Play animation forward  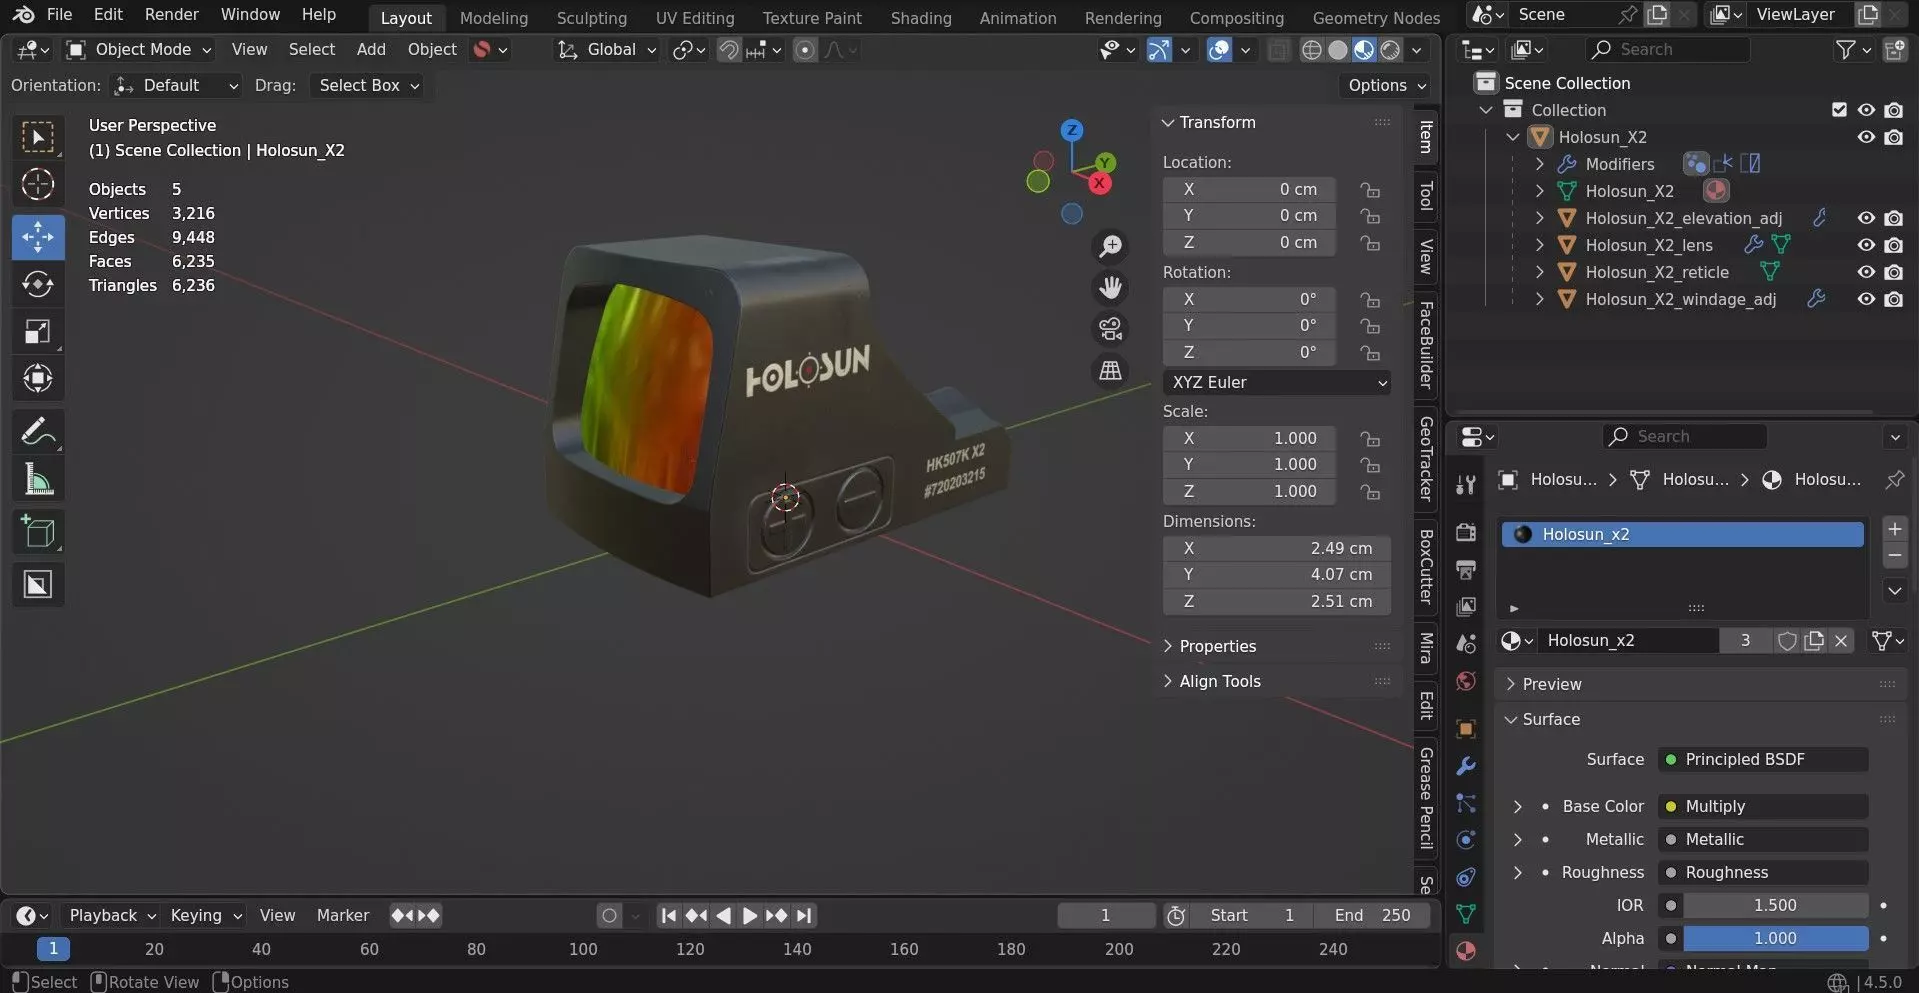point(749,915)
